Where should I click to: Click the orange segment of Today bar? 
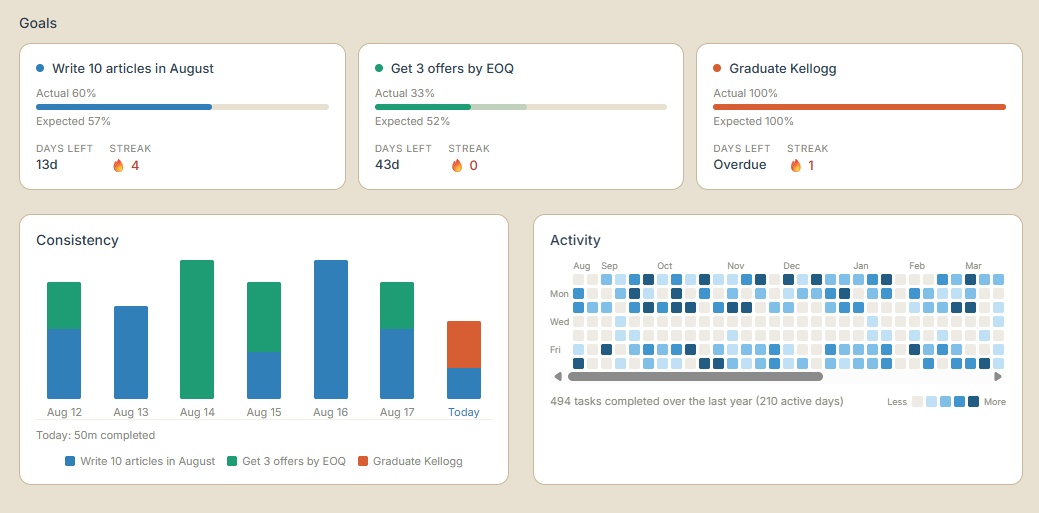click(x=464, y=345)
